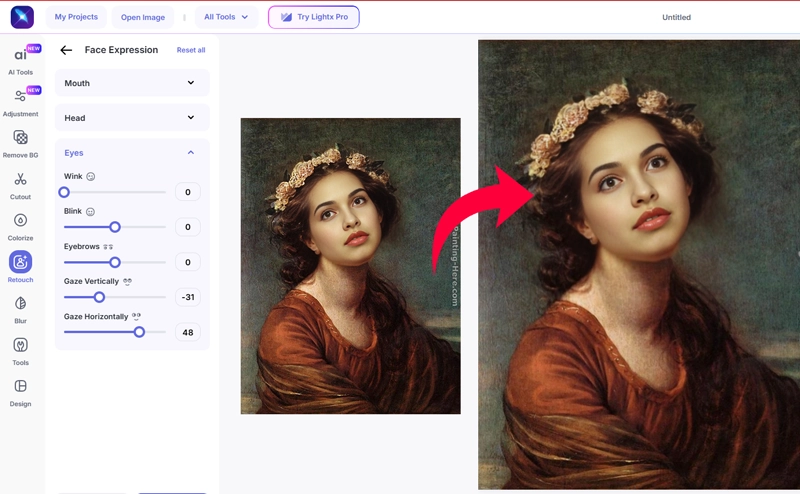Open the All Tools dropdown
This screenshot has height=494, width=800.
tap(226, 17)
